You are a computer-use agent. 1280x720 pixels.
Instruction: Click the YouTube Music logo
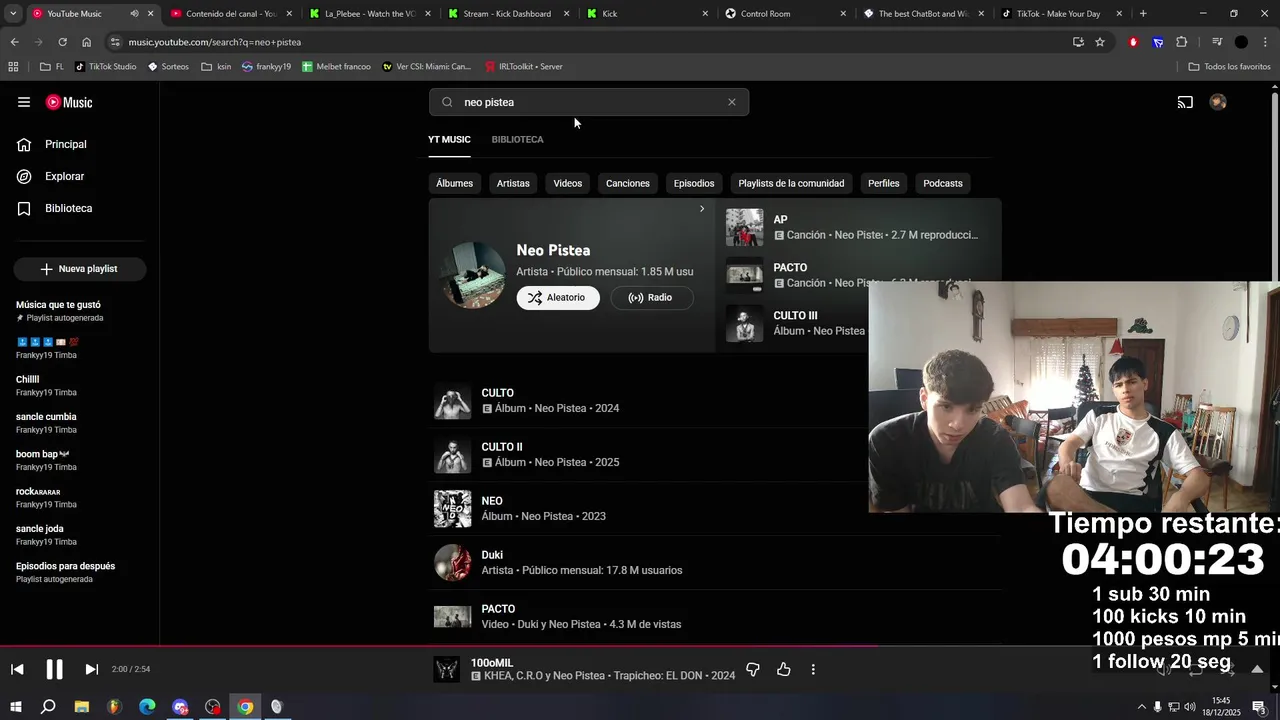pyautogui.click(x=69, y=102)
